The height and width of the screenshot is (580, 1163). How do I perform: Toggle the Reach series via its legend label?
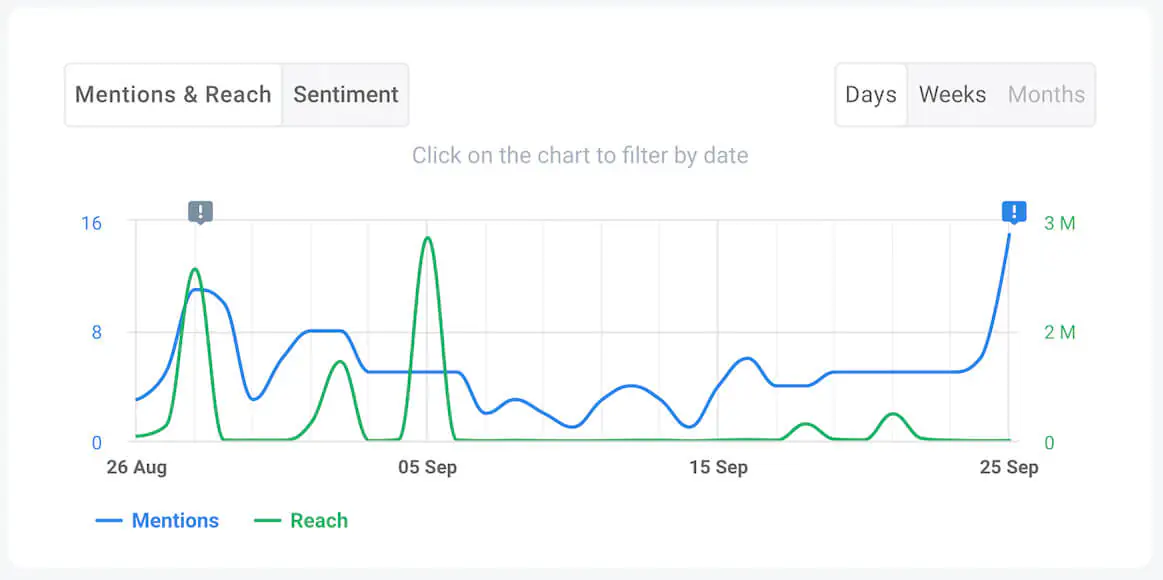coord(318,520)
